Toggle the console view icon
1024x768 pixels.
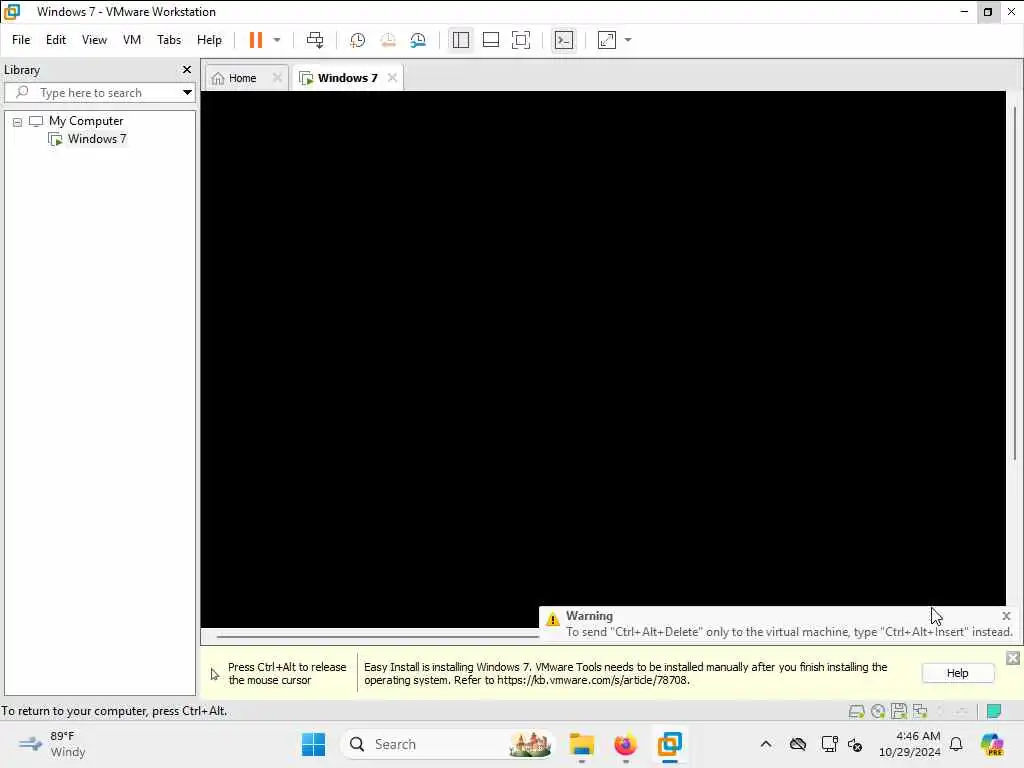tap(564, 40)
